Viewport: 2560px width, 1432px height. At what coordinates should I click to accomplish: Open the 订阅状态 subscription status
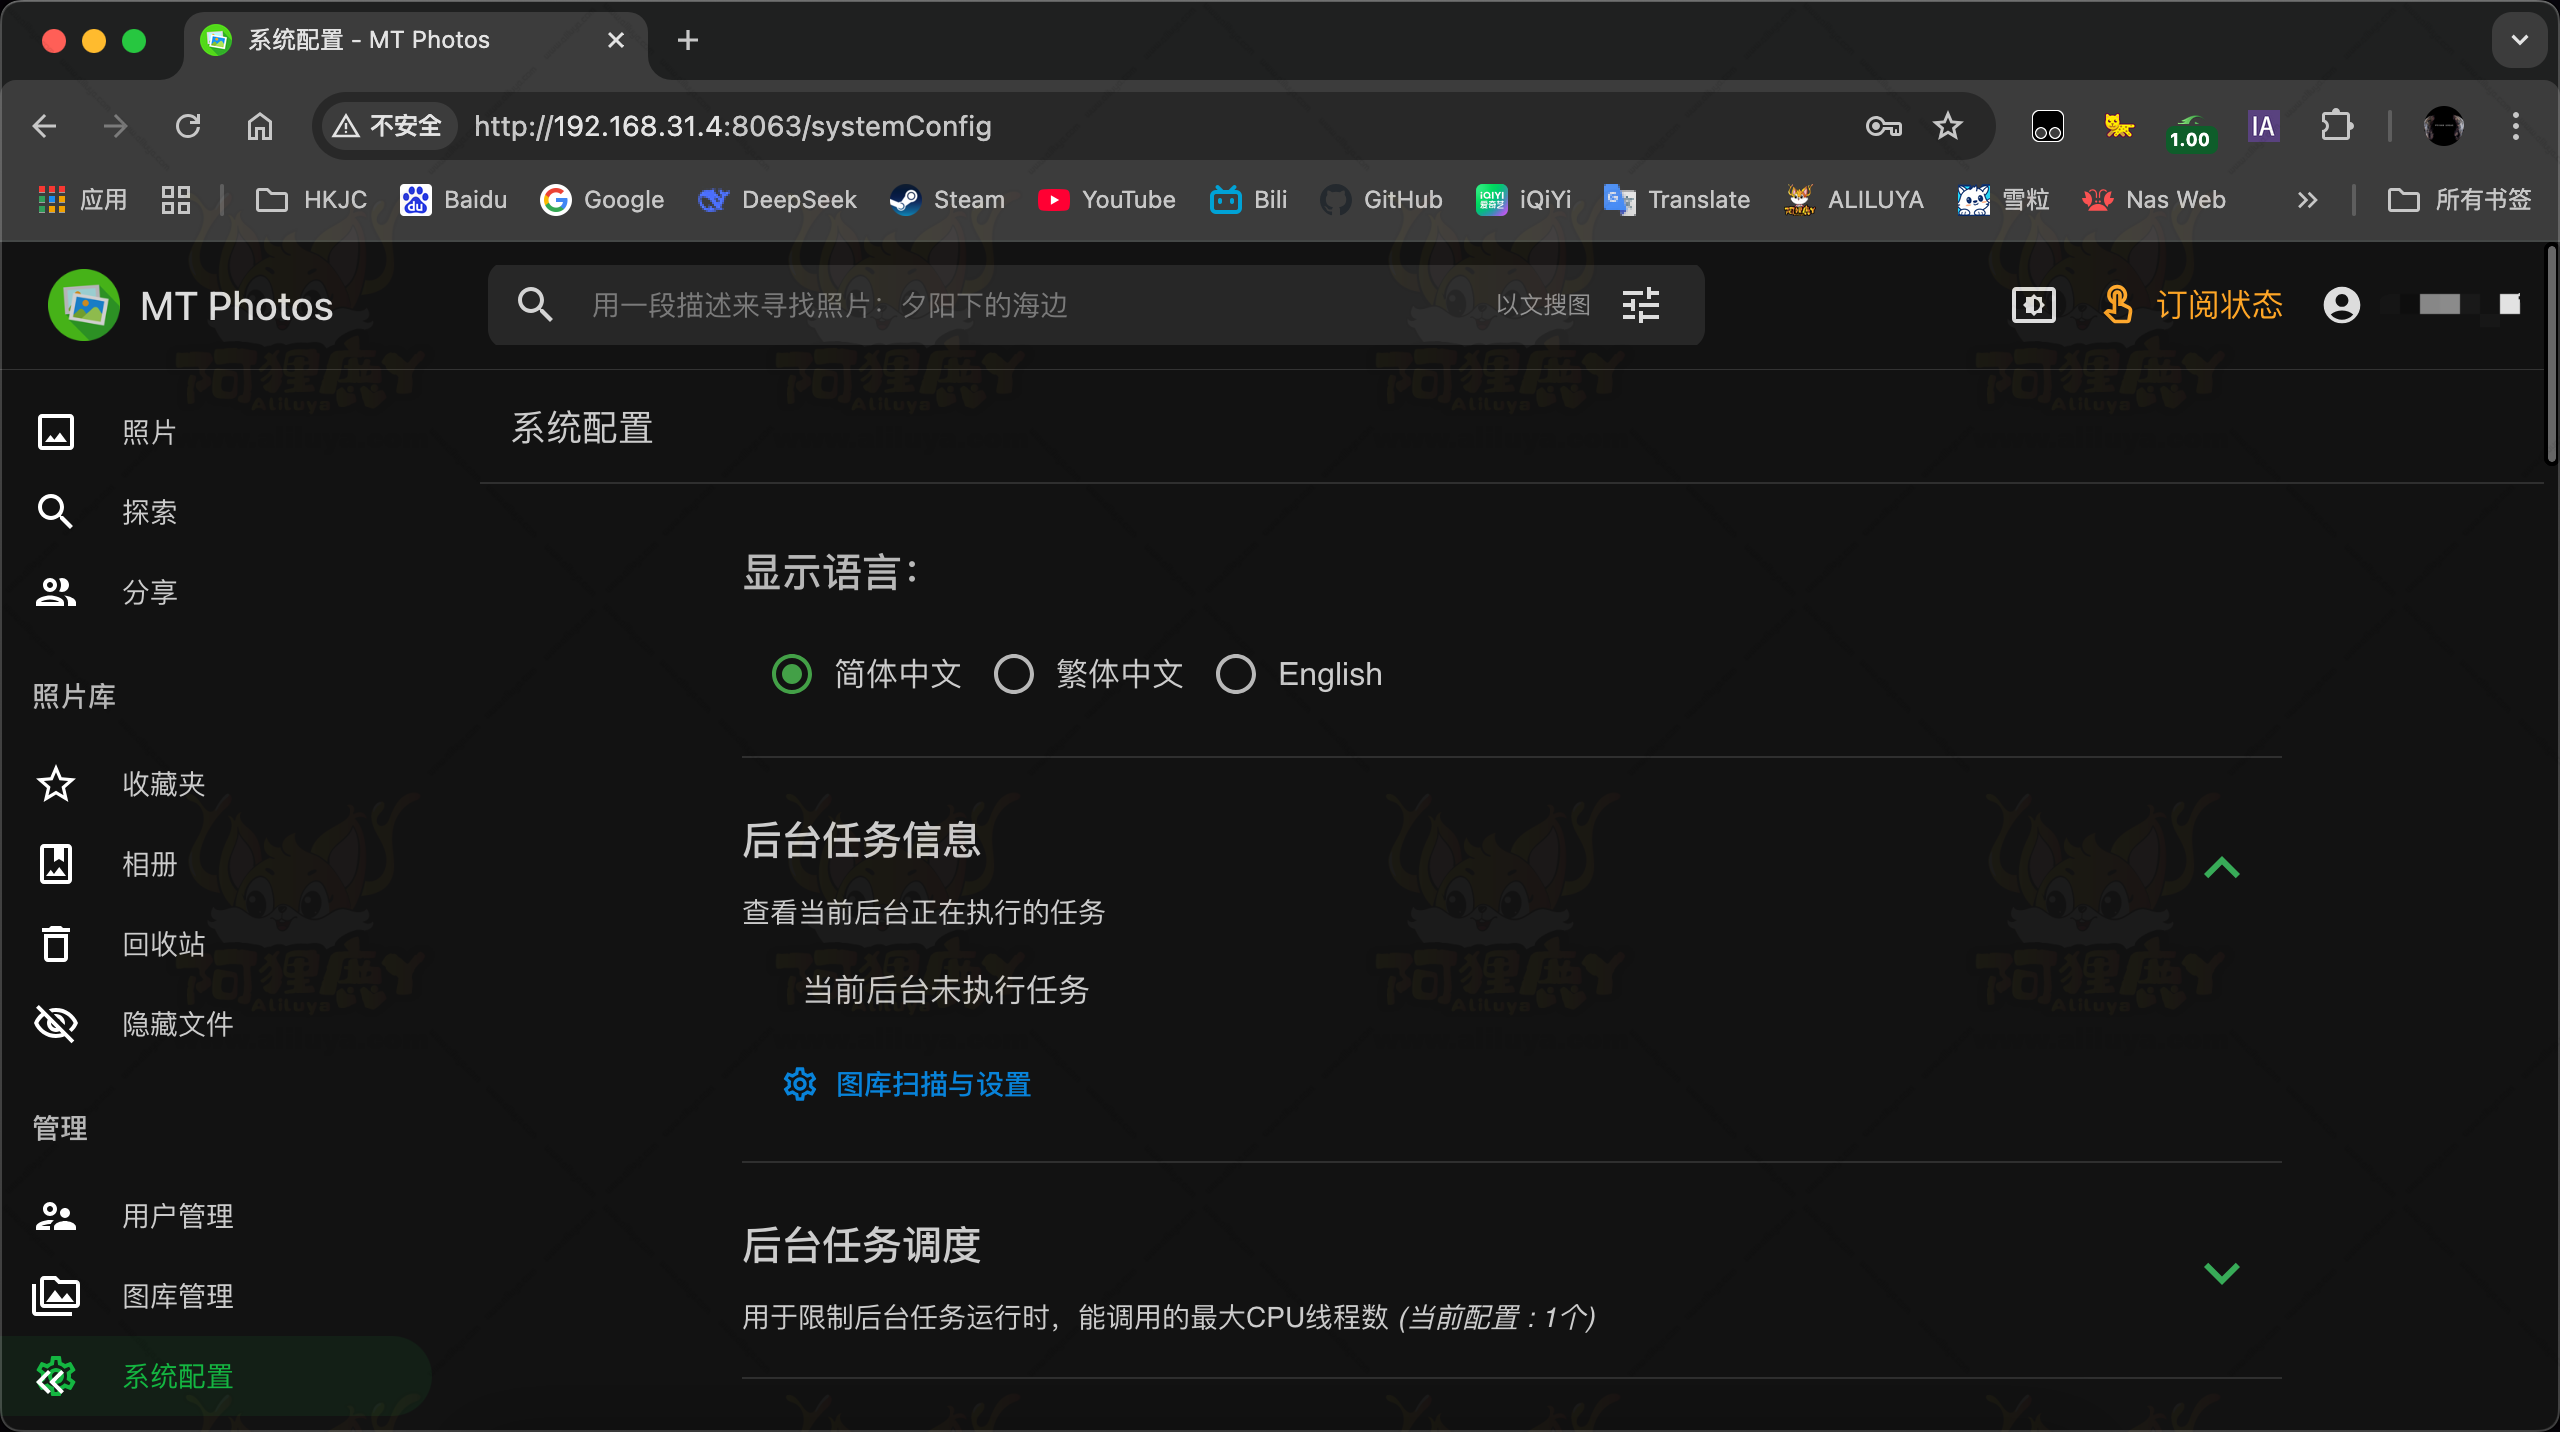click(x=2193, y=305)
